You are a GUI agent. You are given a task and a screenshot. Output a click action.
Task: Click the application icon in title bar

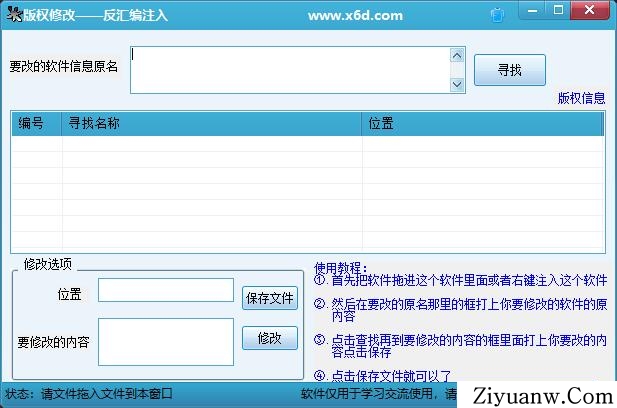click(14, 15)
